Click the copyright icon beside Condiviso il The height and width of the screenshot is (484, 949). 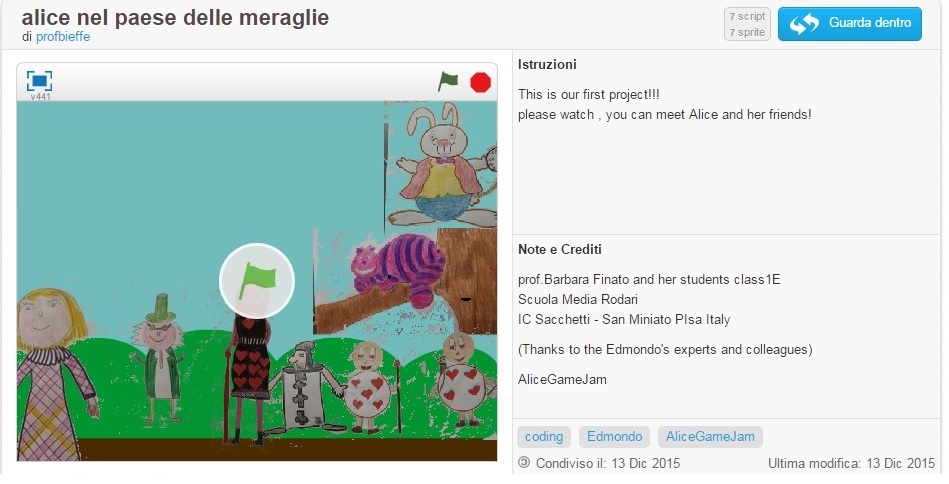point(524,463)
